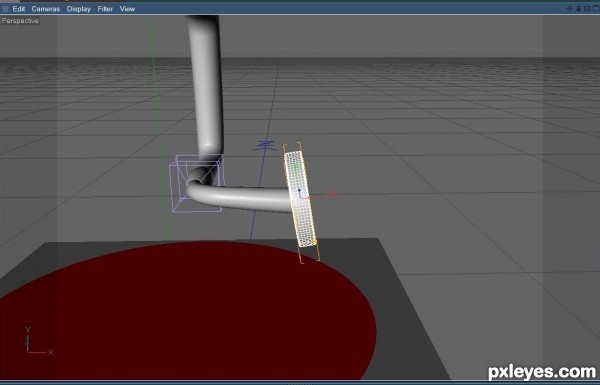Click the Perspective viewport label
This screenshot has width=600, height=385.
[x=20, y=21]
